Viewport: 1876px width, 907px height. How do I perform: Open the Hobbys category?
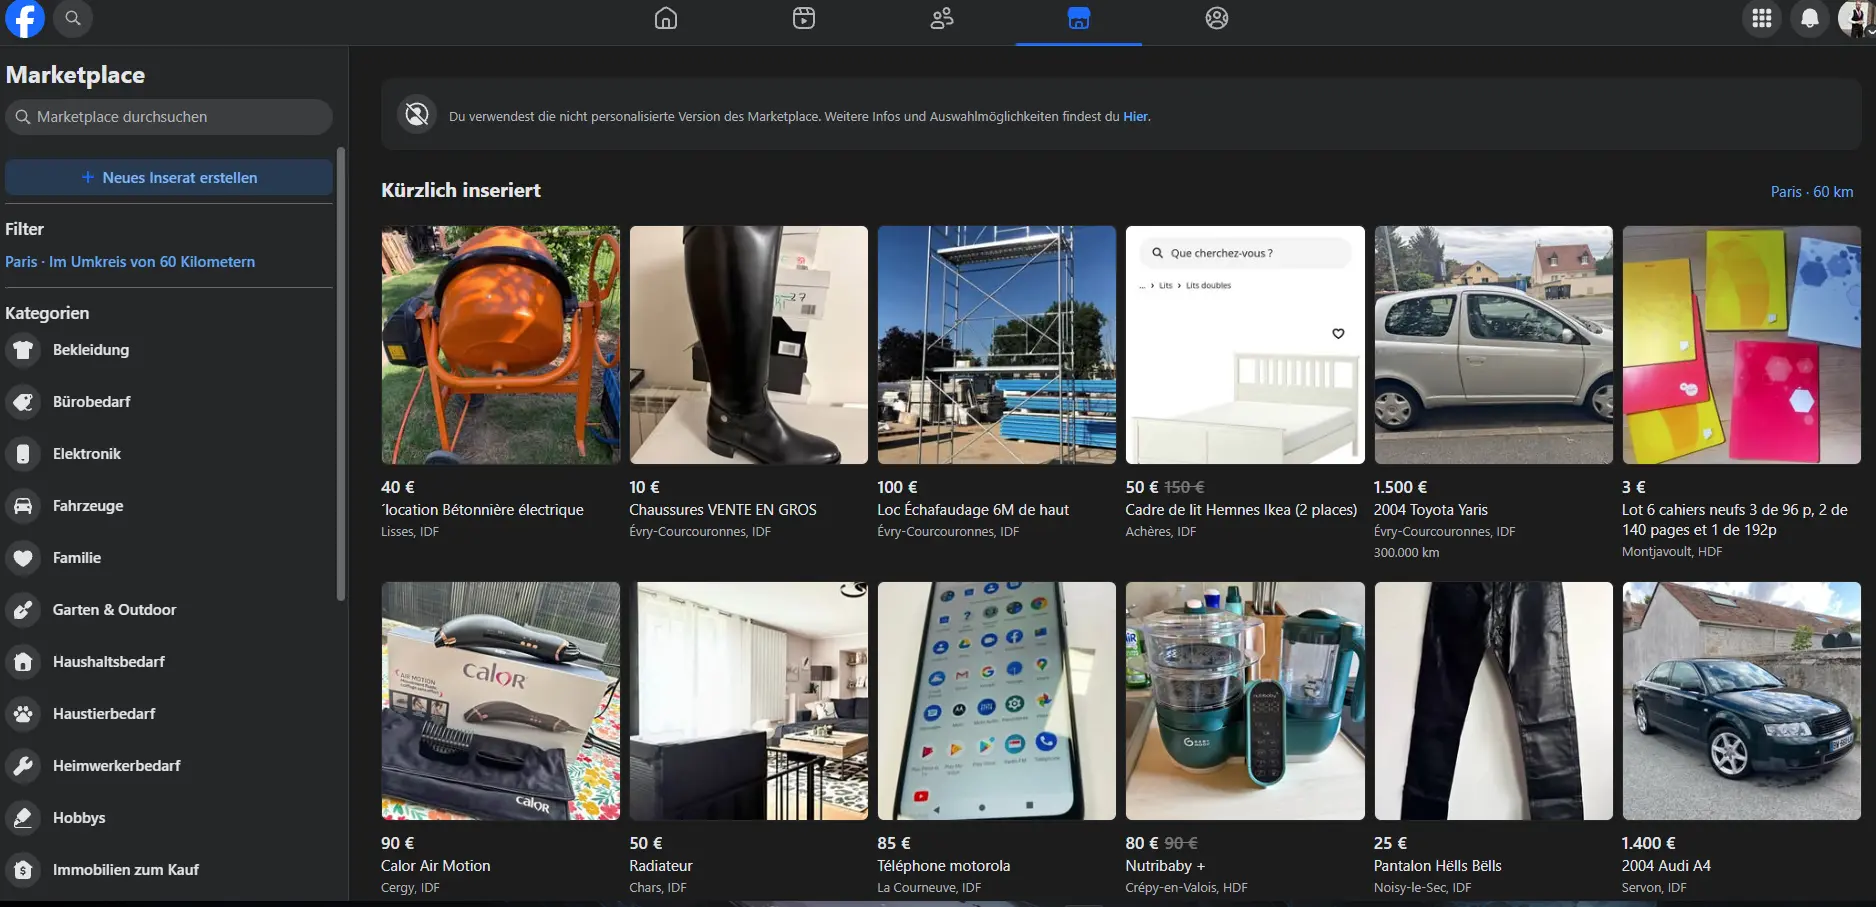169,818
